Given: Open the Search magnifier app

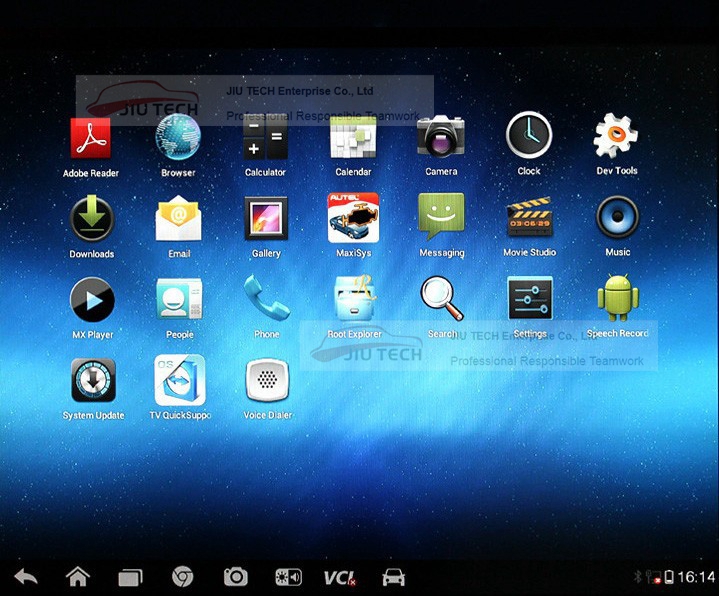Looking at the screenshot, I should point(442,298).
